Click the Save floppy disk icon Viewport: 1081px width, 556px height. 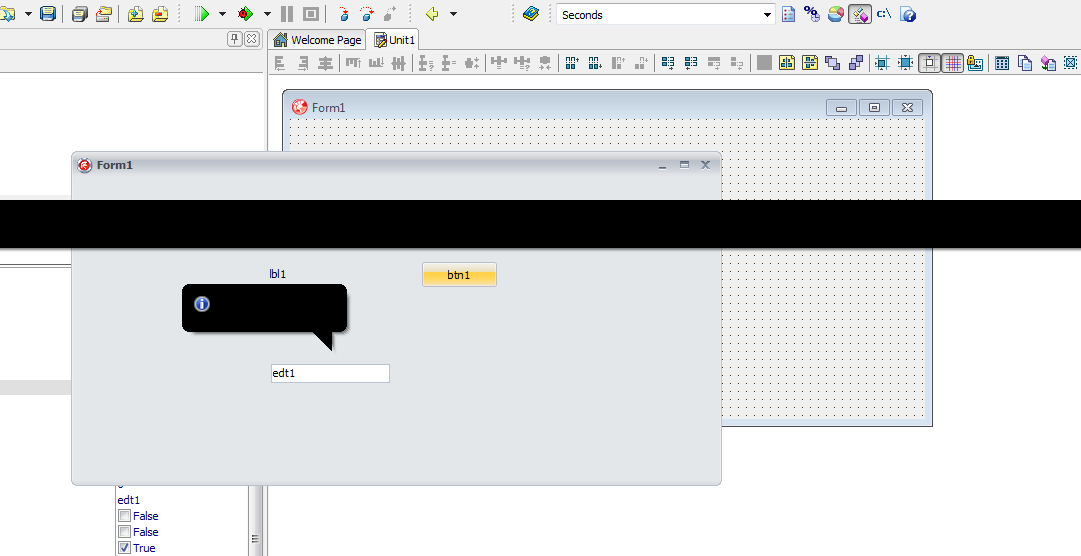[47, 14]
